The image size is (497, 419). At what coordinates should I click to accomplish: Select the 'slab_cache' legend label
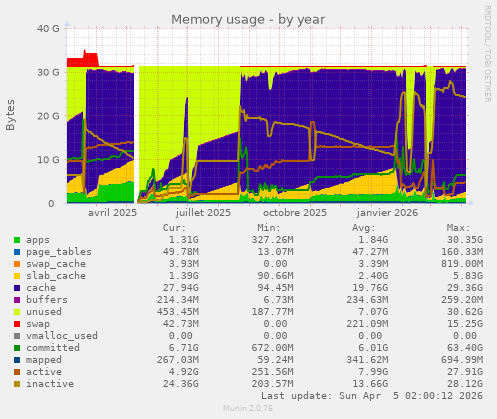pos(56,276)
